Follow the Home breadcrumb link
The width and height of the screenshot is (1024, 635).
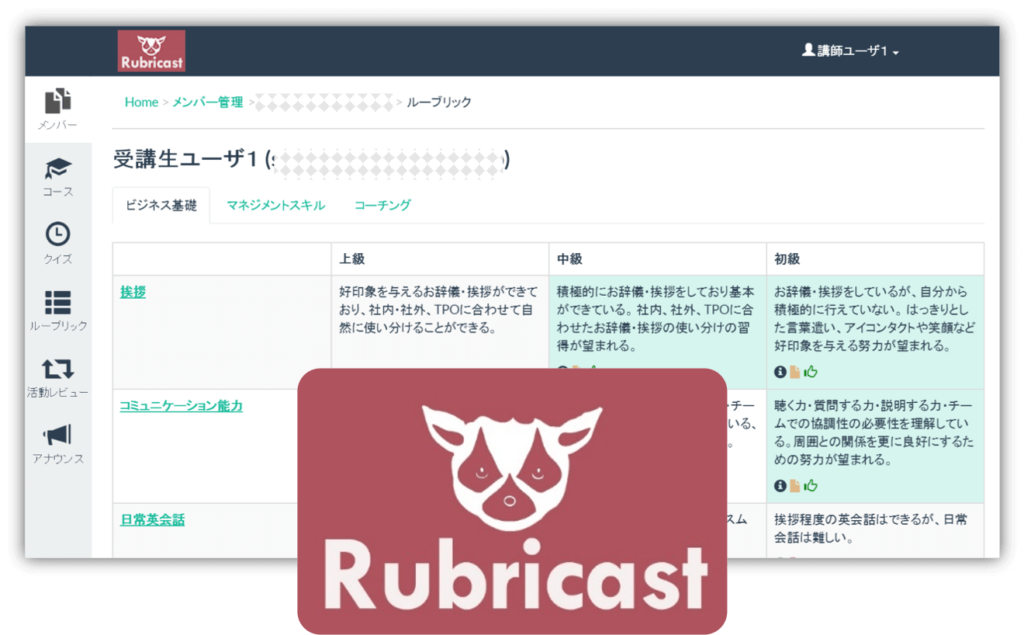tap(141, 102)
